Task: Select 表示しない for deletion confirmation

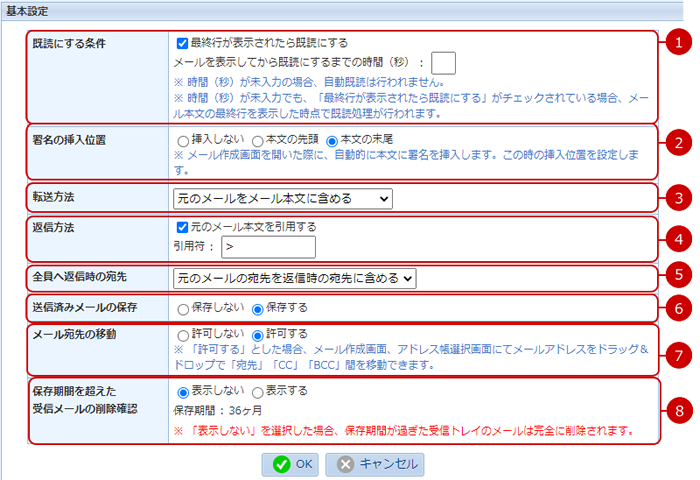Action: pyautogui.click(x=183, y=393)
